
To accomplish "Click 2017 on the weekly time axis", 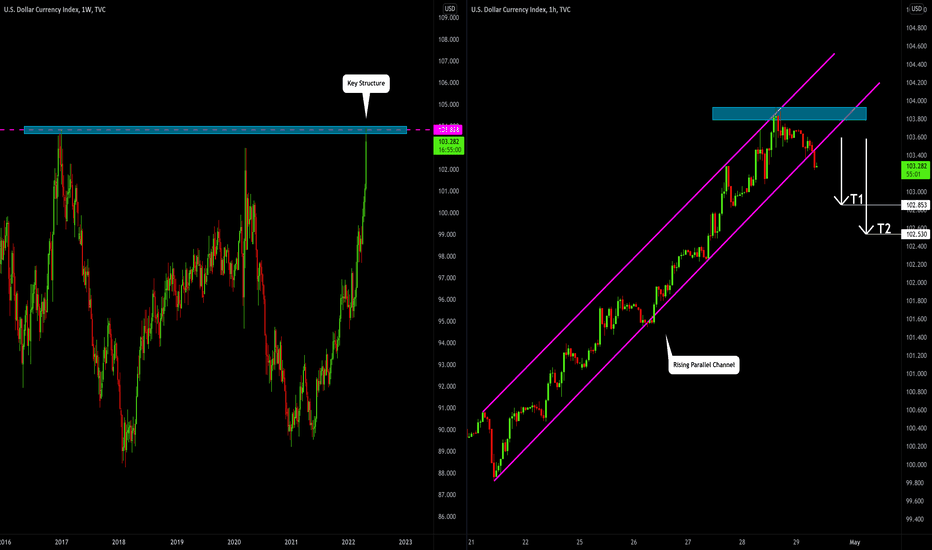I will [x=61, y=542].
